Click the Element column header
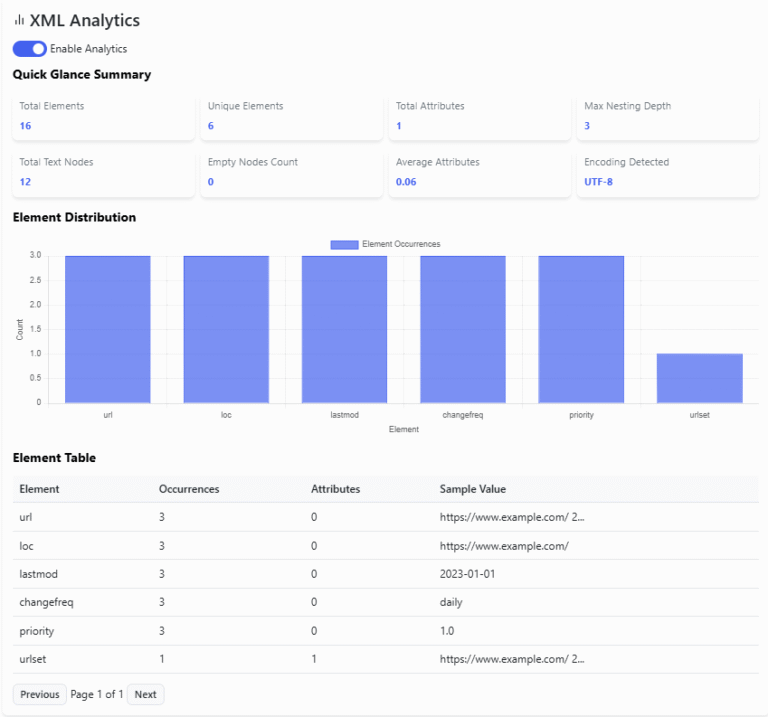 click(x=40, y=489)
